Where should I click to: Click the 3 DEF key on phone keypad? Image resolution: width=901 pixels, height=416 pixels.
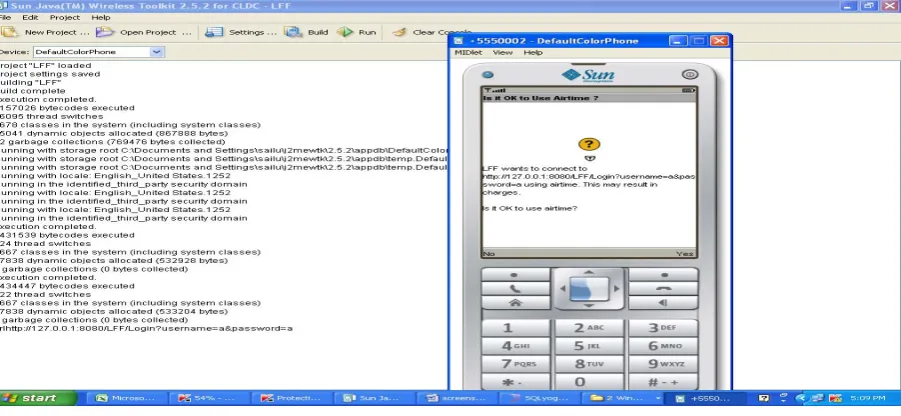663,328
